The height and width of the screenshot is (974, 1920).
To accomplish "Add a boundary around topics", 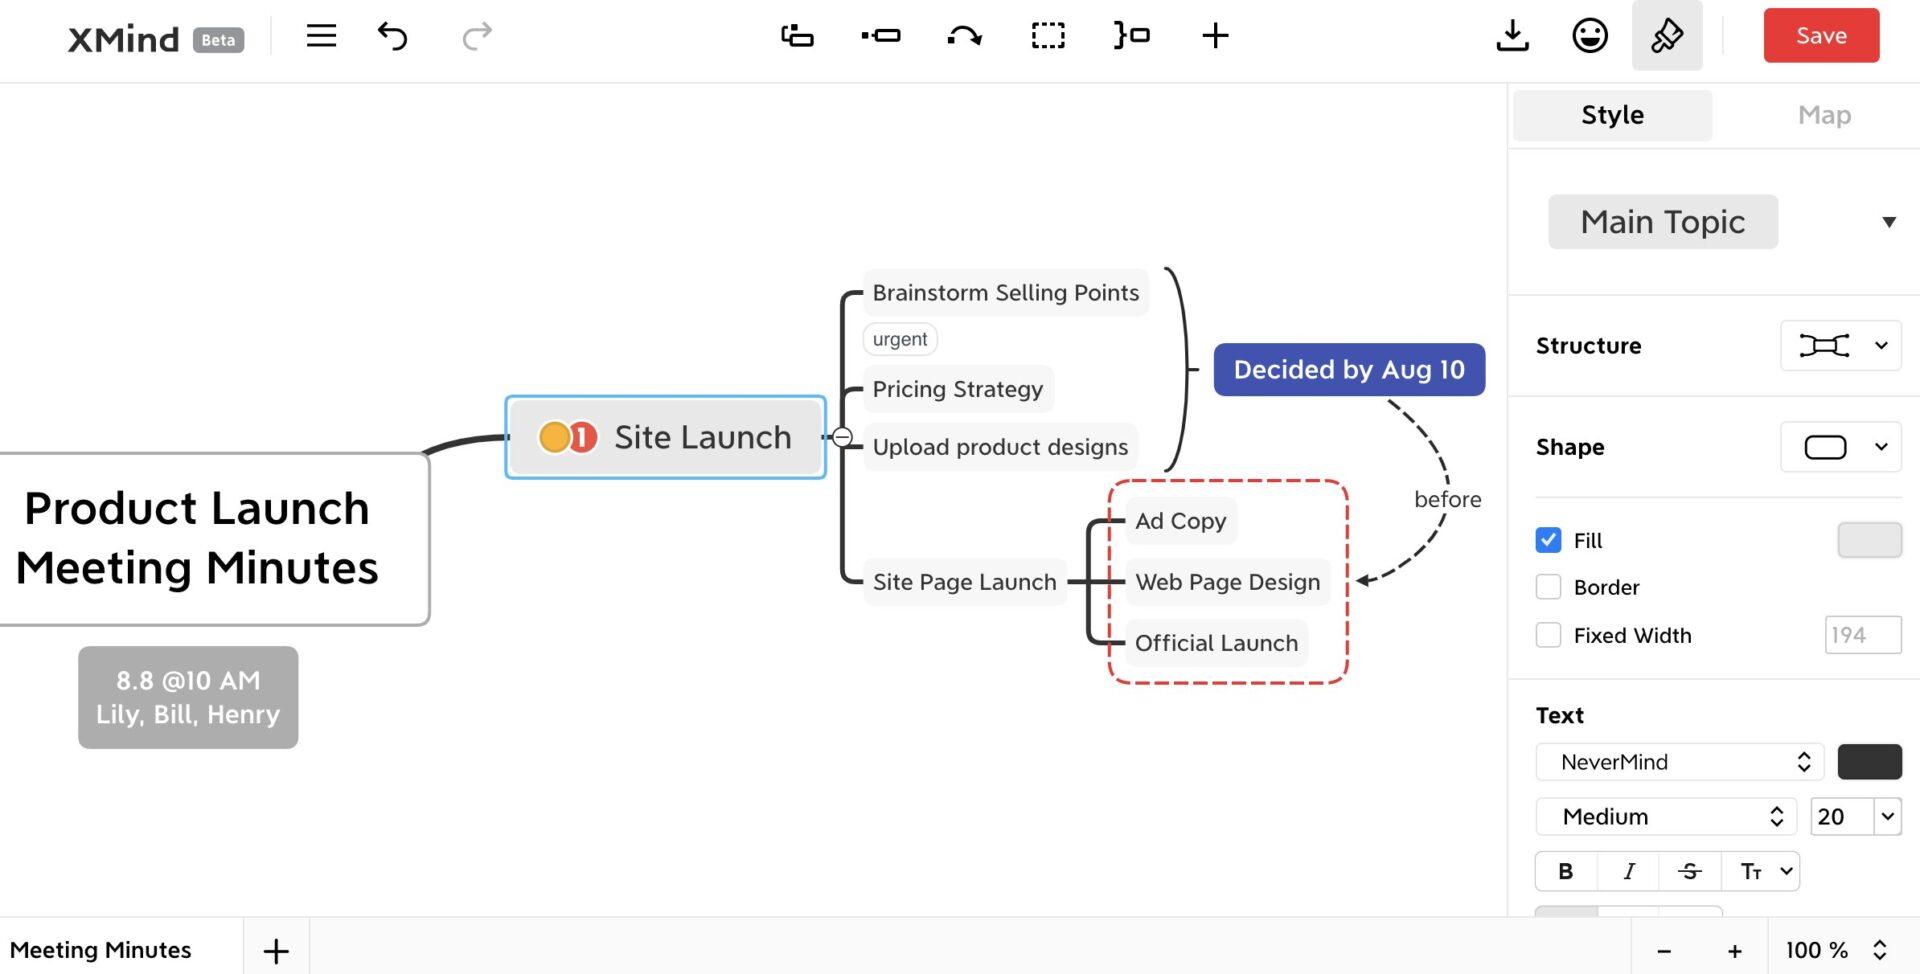I will (1046, 36).
